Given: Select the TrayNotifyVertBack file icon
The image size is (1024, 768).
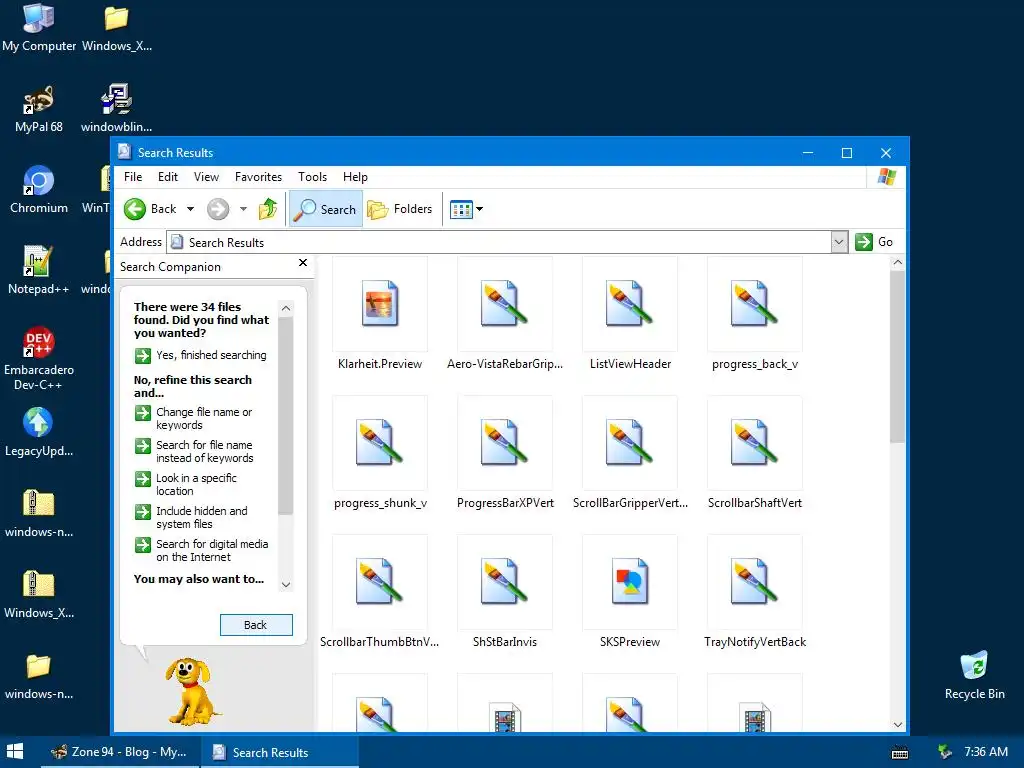Looking at the screenshot, I should pyautogui.click(x=754, y=582).
